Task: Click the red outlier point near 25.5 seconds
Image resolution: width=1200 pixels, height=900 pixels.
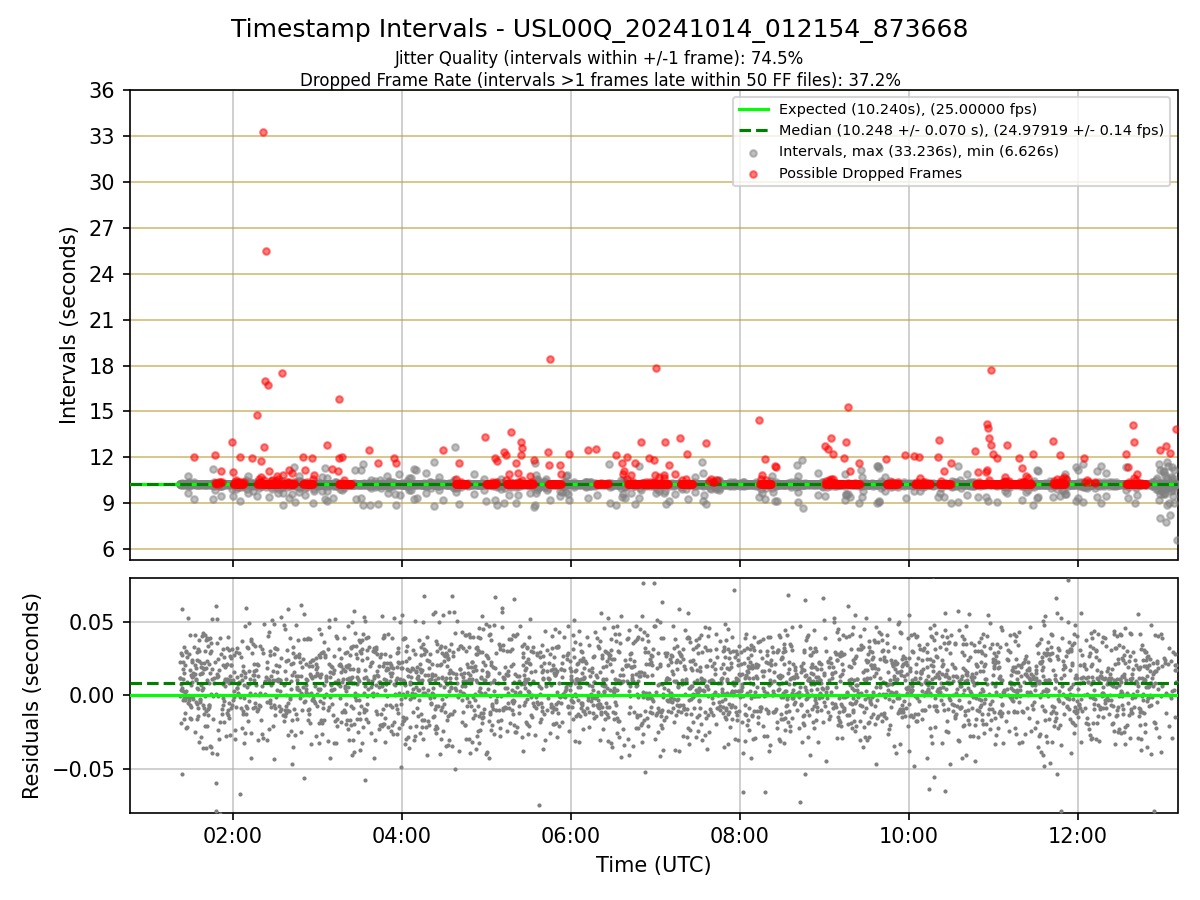Action: tap(266, 251)
